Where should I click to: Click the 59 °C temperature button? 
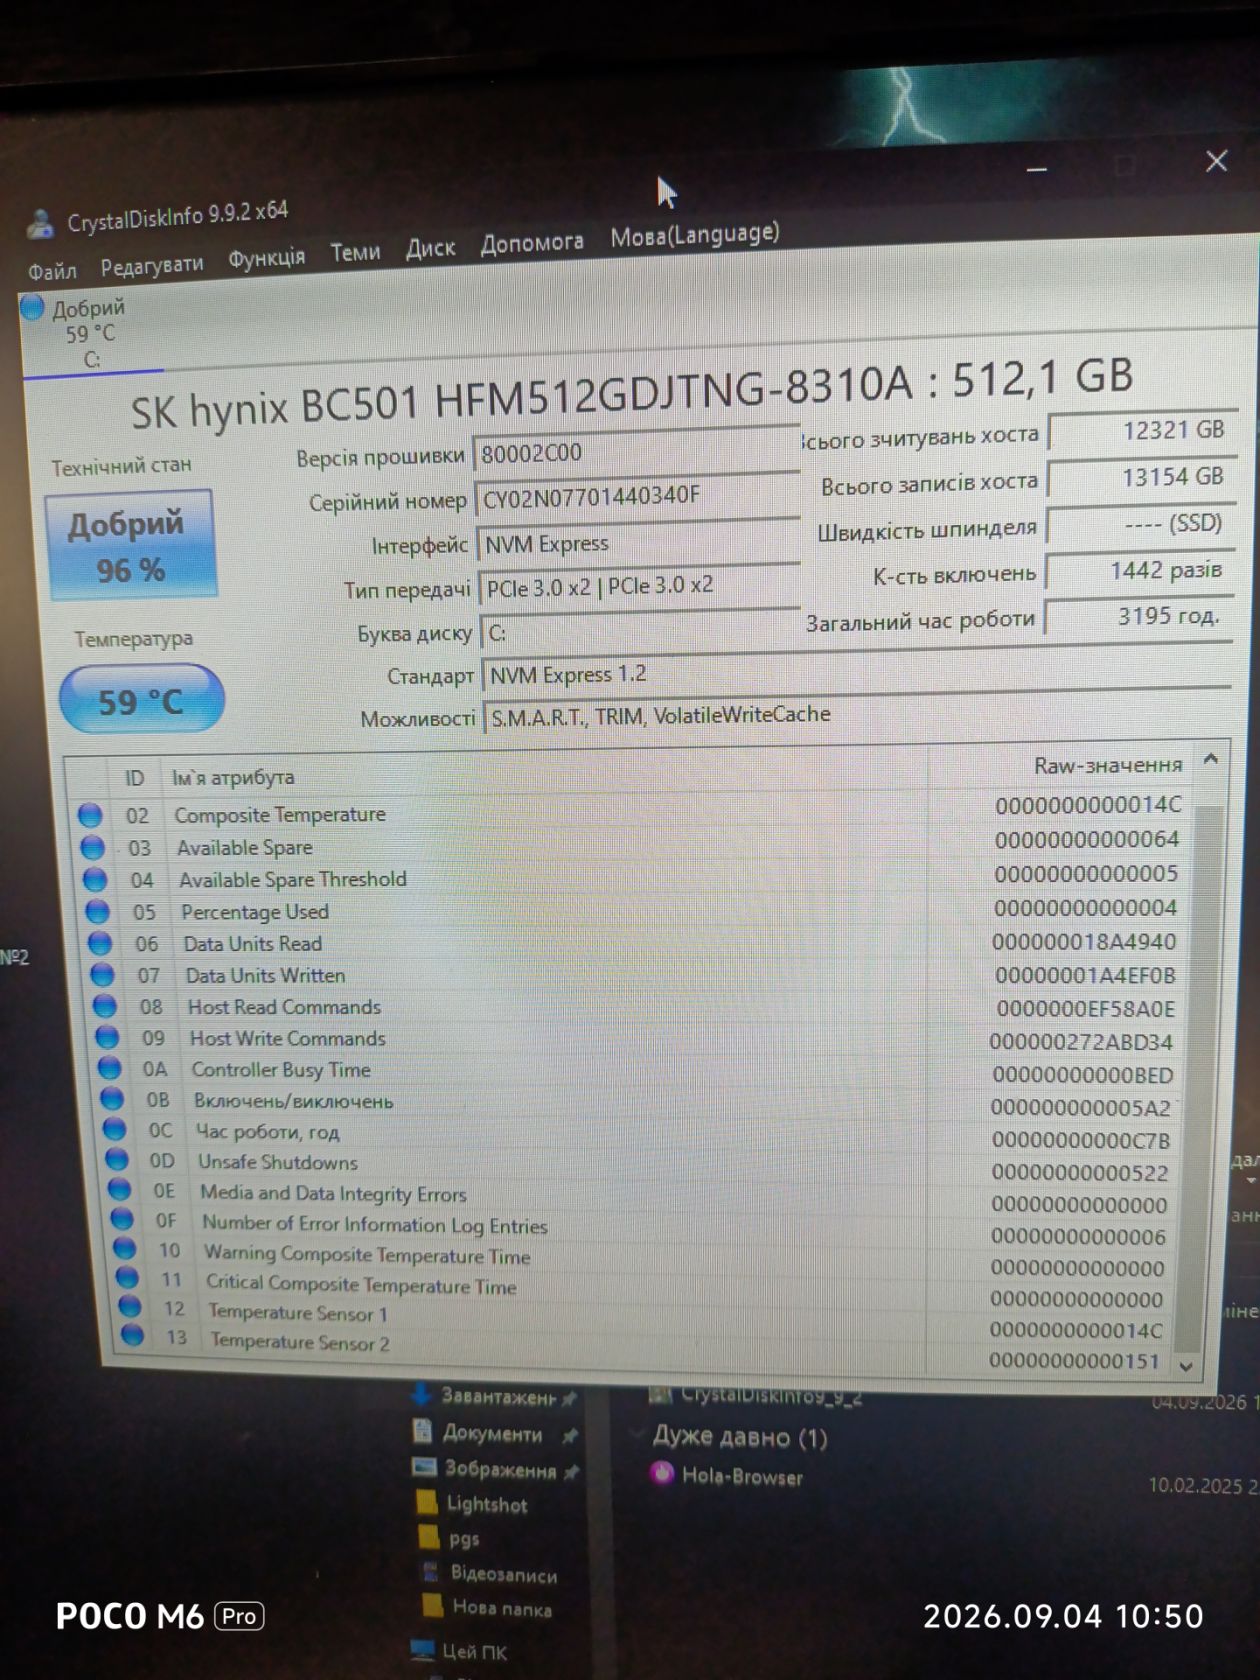[141, 699]
